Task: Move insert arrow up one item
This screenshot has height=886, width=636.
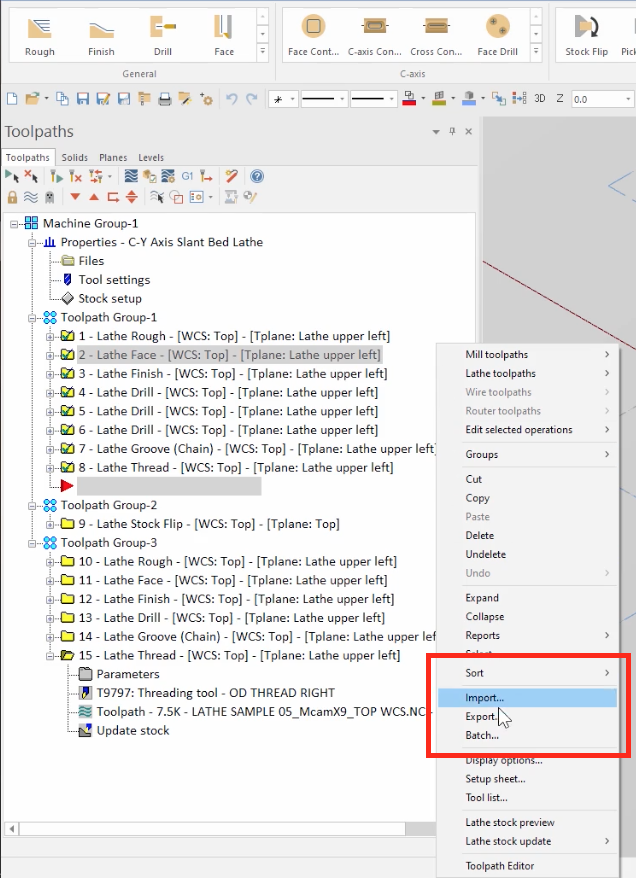Action: (94, 197)
